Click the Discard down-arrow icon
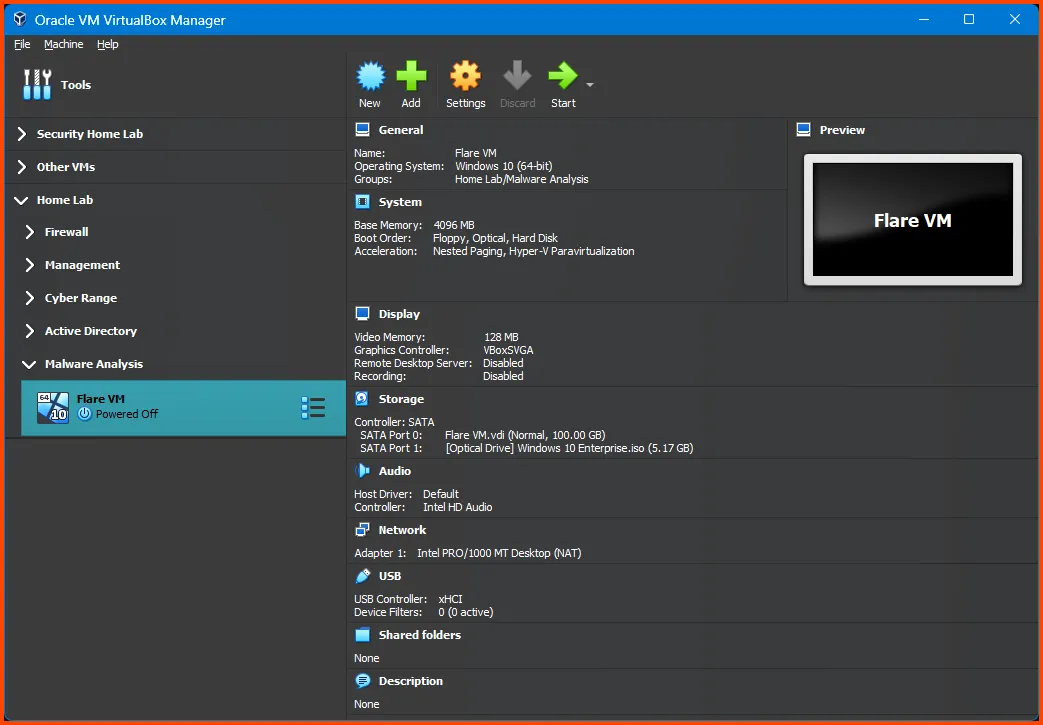The image size is (1043, 725). click(x=517, y=76)
